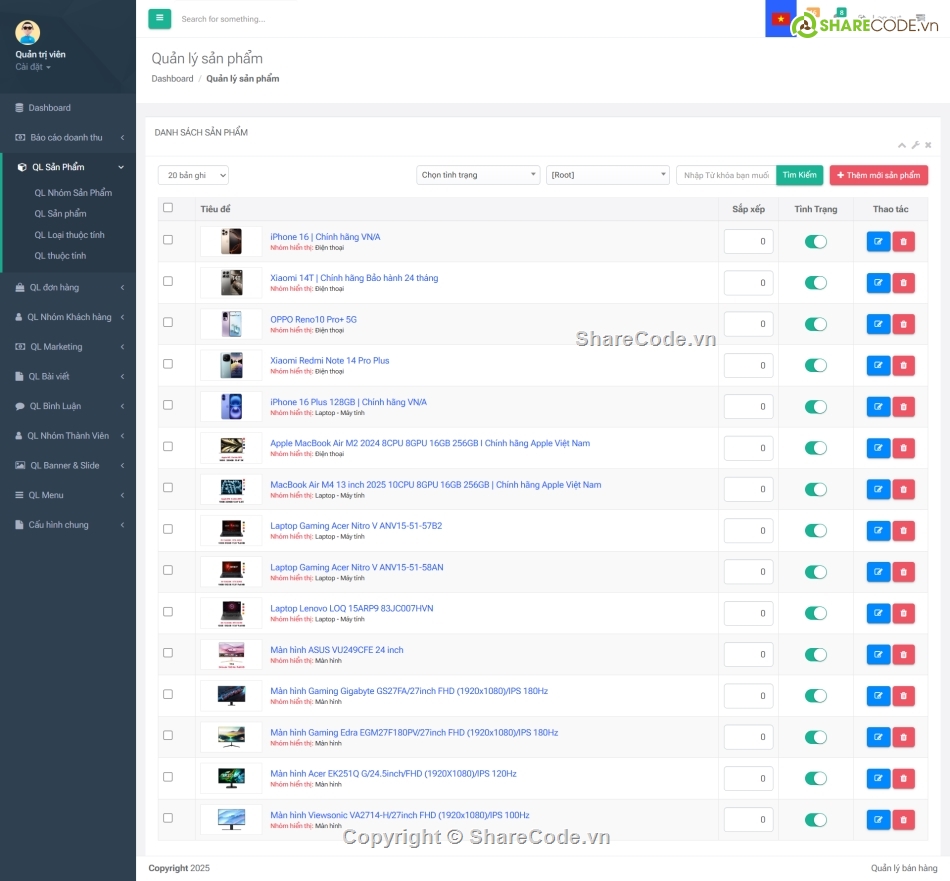Expand QL Marketing menu
Screen dimensions: 950x881
click(68, 347)
